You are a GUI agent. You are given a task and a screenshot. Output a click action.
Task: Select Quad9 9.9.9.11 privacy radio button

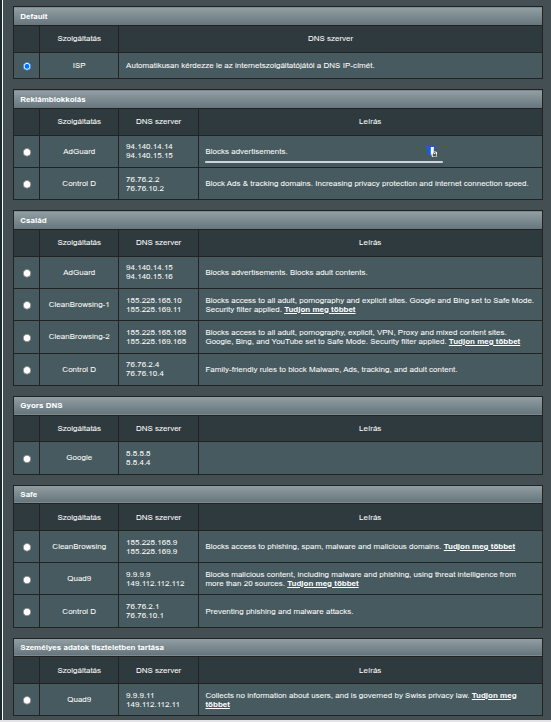coord(27,700)
